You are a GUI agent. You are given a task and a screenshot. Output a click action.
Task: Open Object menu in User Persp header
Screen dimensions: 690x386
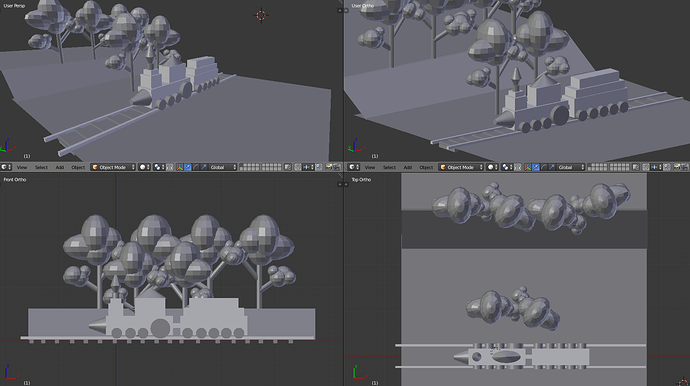[x=78, y=167]
